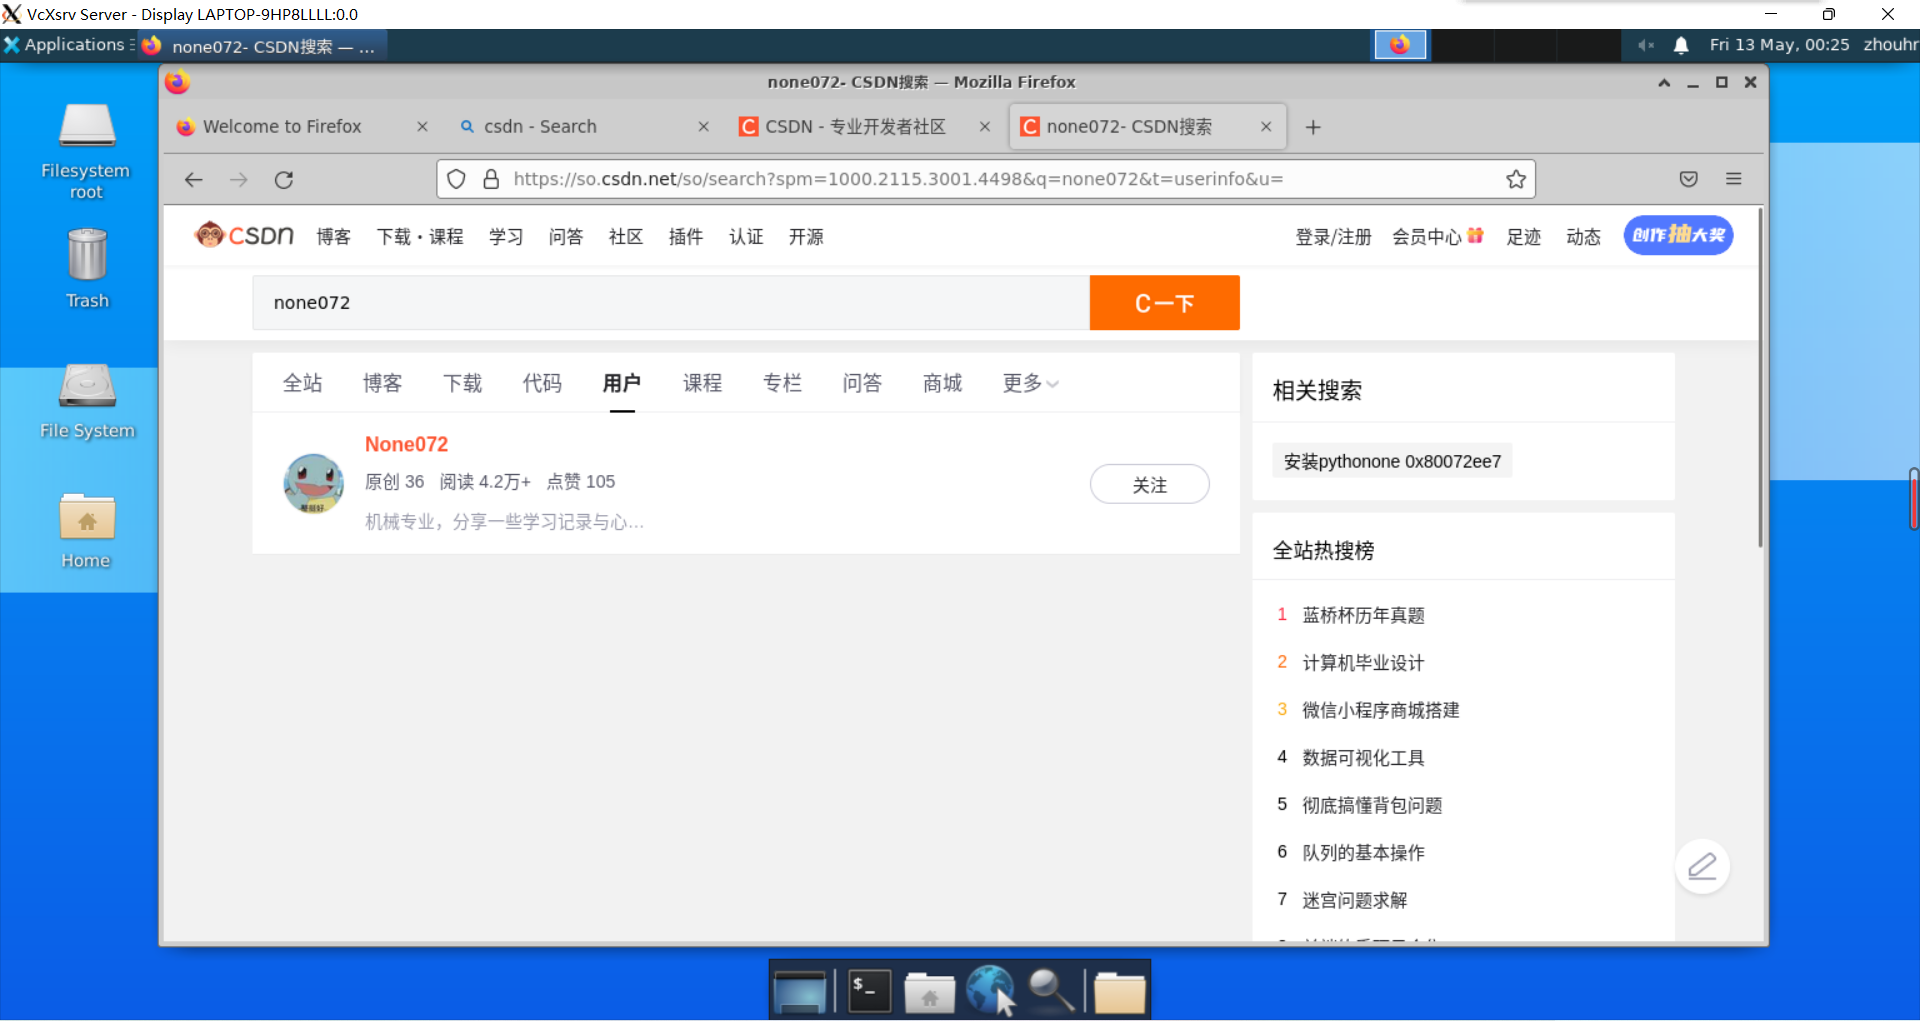Screen dimensions: 1920x1021
Task: Open the File System desktop icon
Action: (x=87, y=400)
